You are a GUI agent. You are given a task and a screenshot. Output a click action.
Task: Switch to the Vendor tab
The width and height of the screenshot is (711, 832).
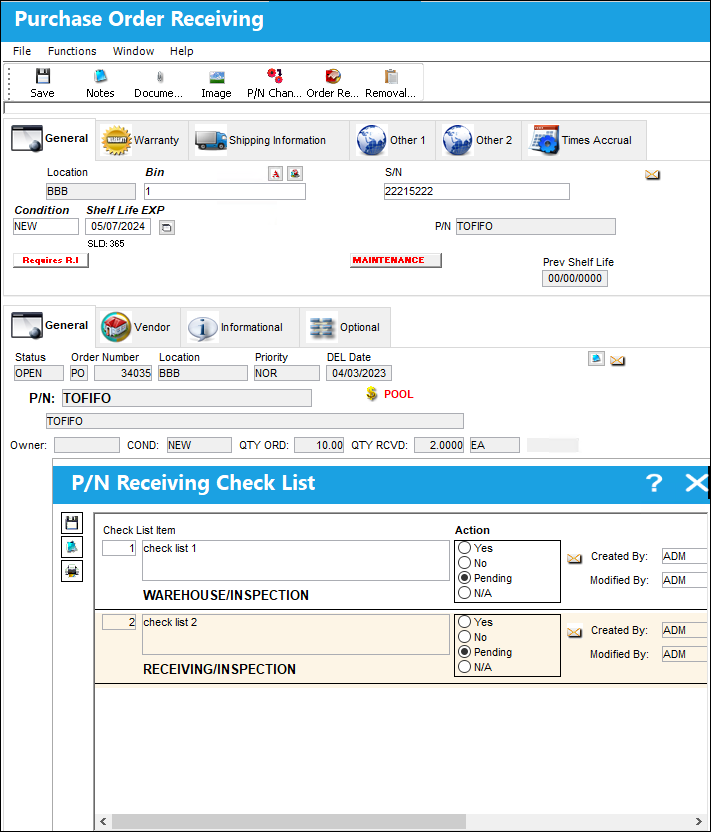click(138, 327)
